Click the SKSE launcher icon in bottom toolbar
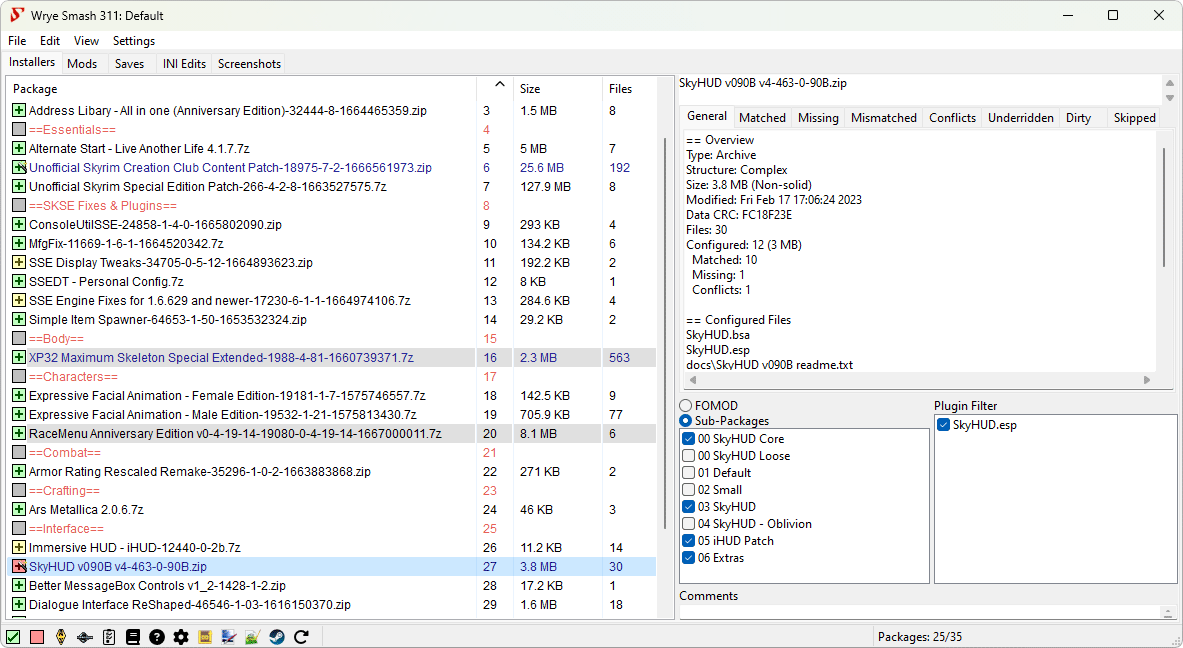 tap(84, 637)
